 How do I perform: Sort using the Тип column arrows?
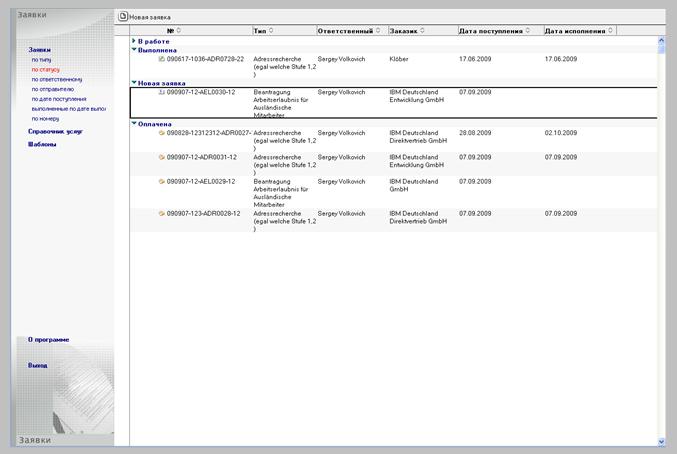(x=272, y=31)
